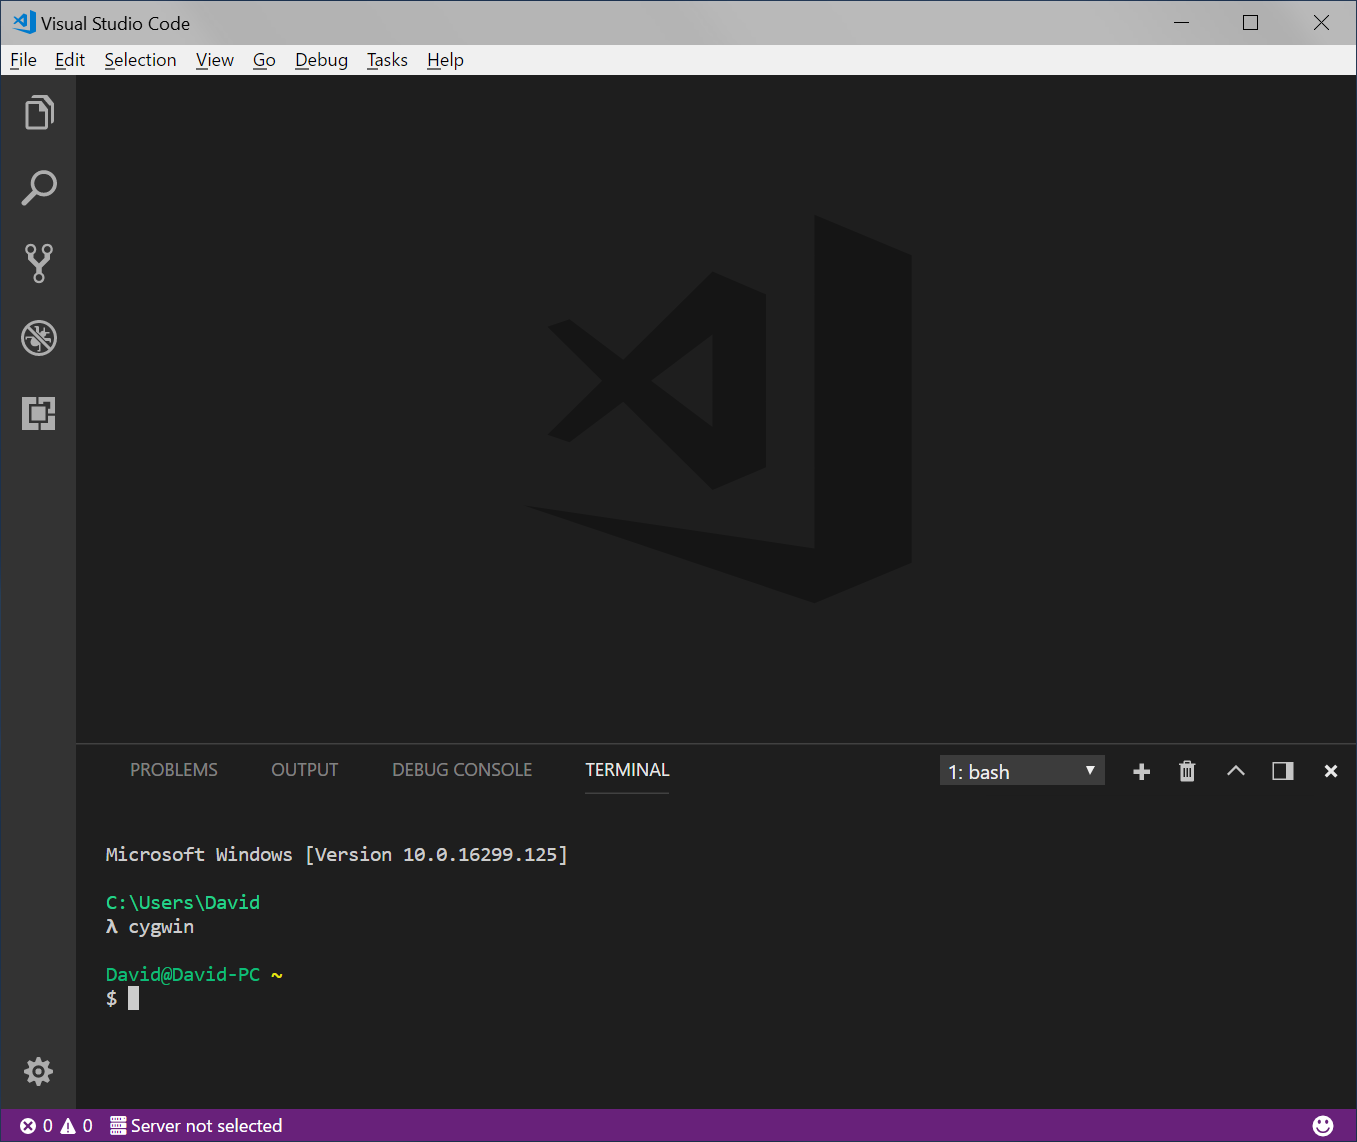Open the Extensions view
The image size is (1357, 1142).
(38, 413)
